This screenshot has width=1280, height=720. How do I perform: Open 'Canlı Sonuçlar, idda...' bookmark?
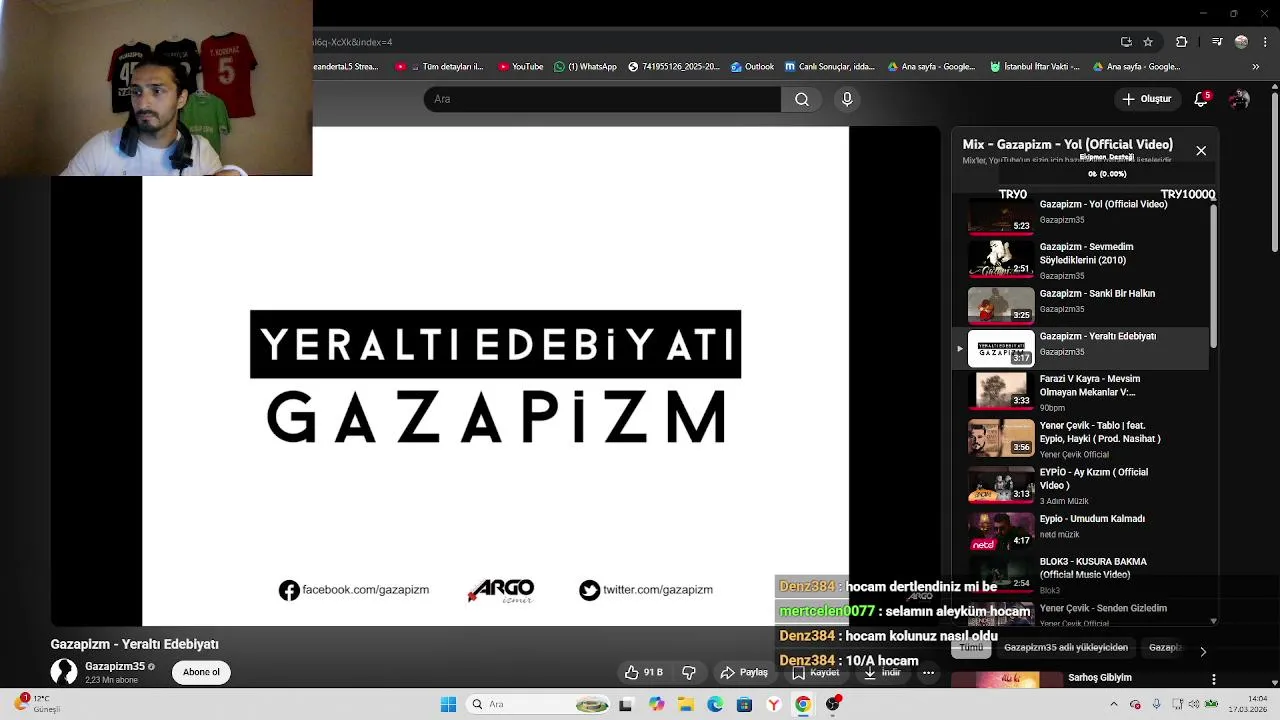[830, 67]
